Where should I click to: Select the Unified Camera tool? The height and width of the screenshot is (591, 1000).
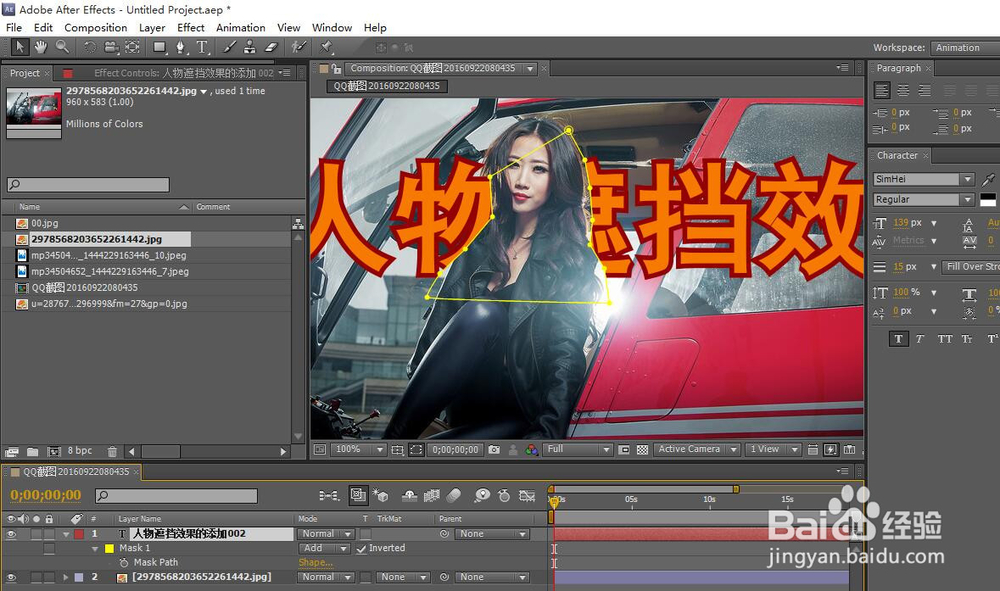tap(111, 47)
